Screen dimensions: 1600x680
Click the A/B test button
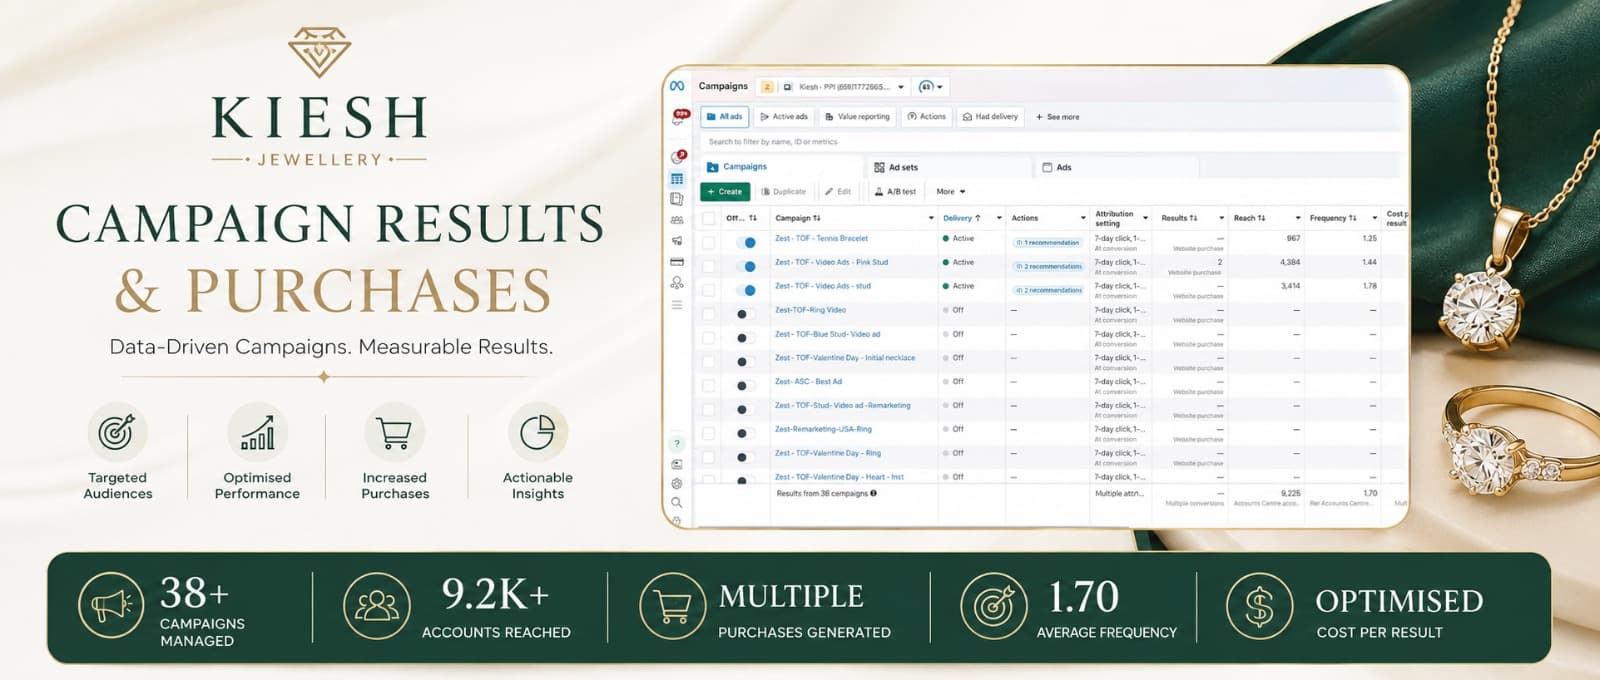[895, 191]
